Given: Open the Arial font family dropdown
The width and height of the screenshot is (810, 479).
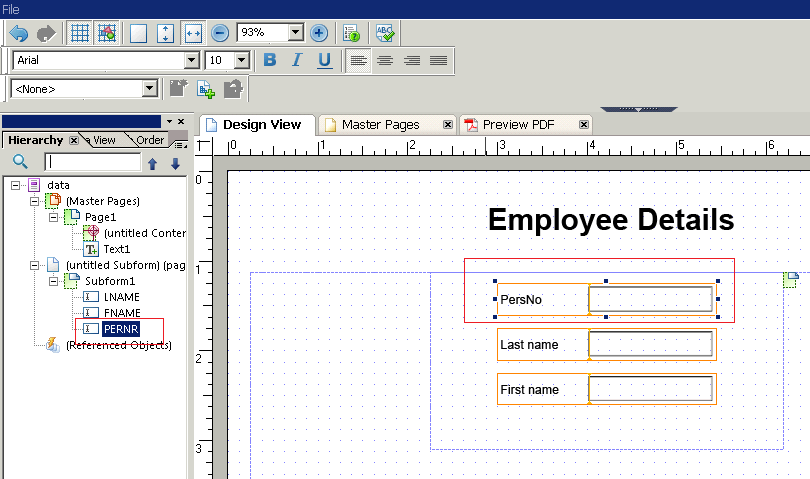Looking at the screenshot, I should coord(191,61).
